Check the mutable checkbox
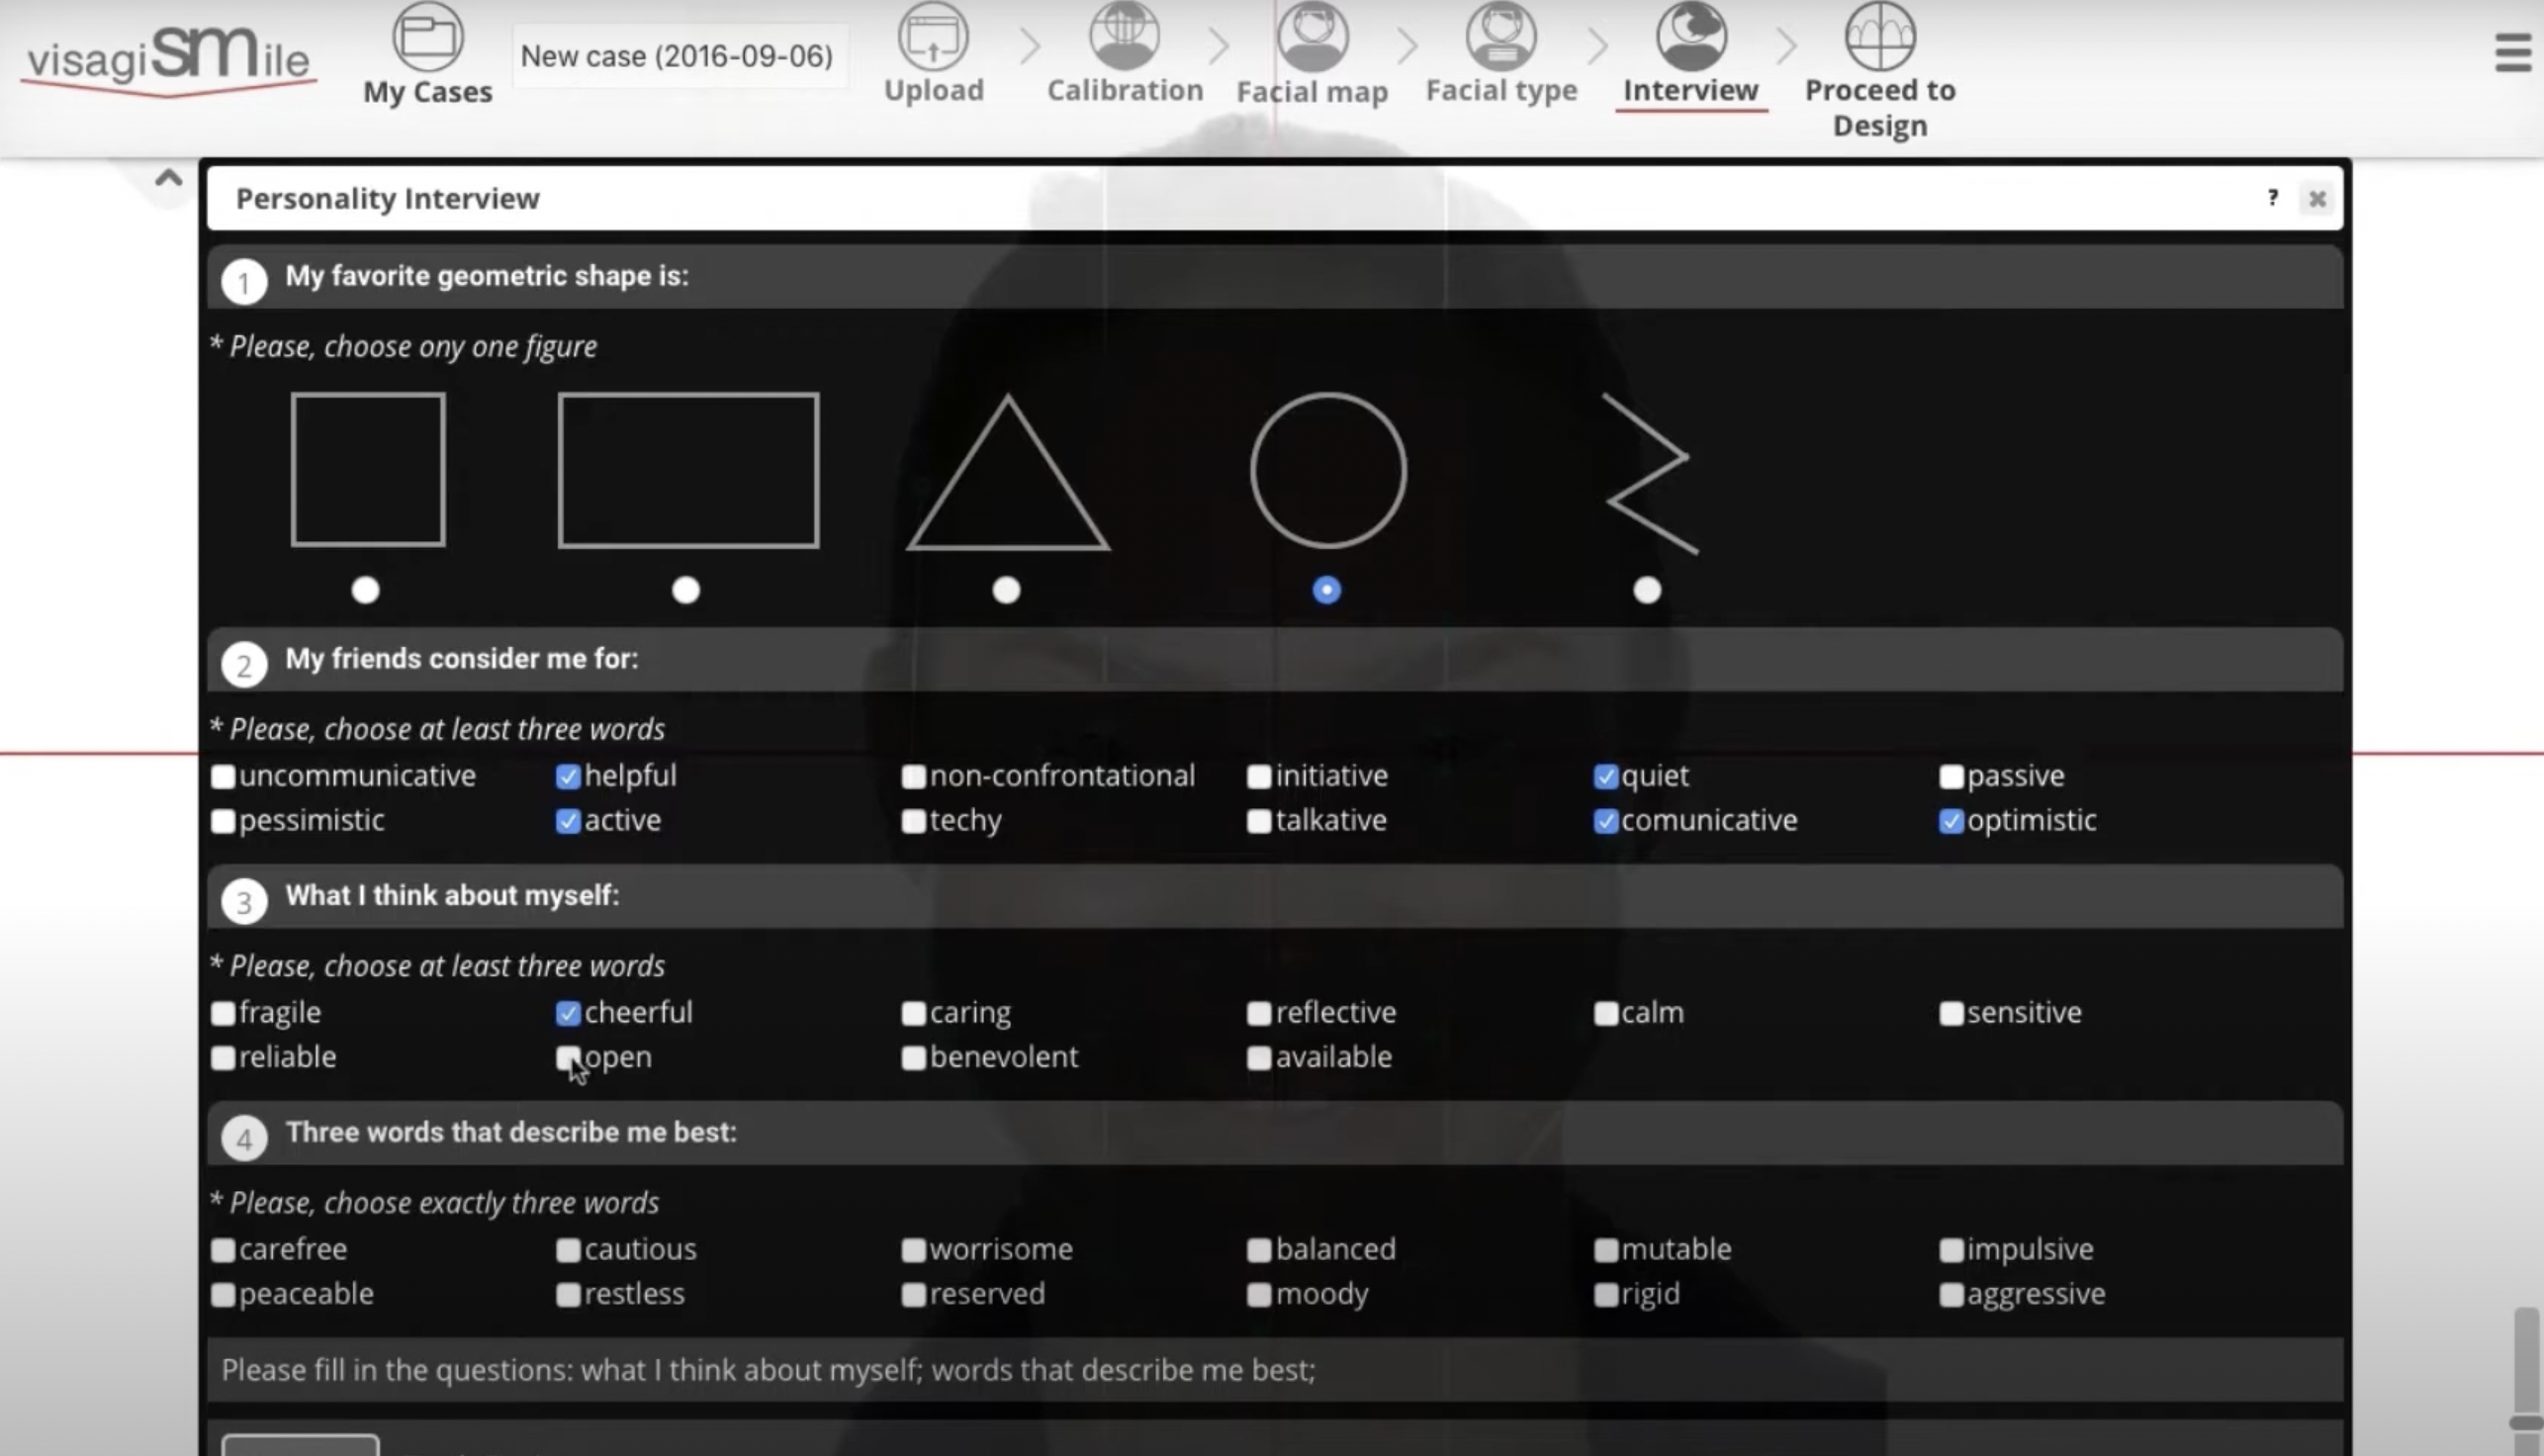The height and width of the screenshot is (1456, 2544). pyautogui.click(x=1606, y=1250)
